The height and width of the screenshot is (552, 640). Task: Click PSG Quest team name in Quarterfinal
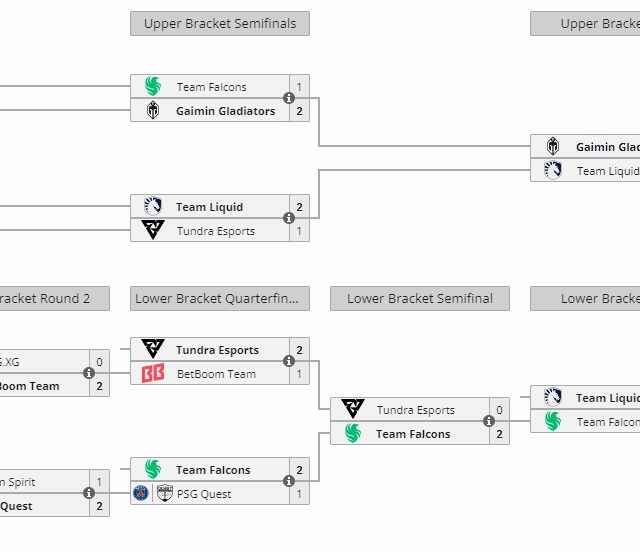pos(204,494)
